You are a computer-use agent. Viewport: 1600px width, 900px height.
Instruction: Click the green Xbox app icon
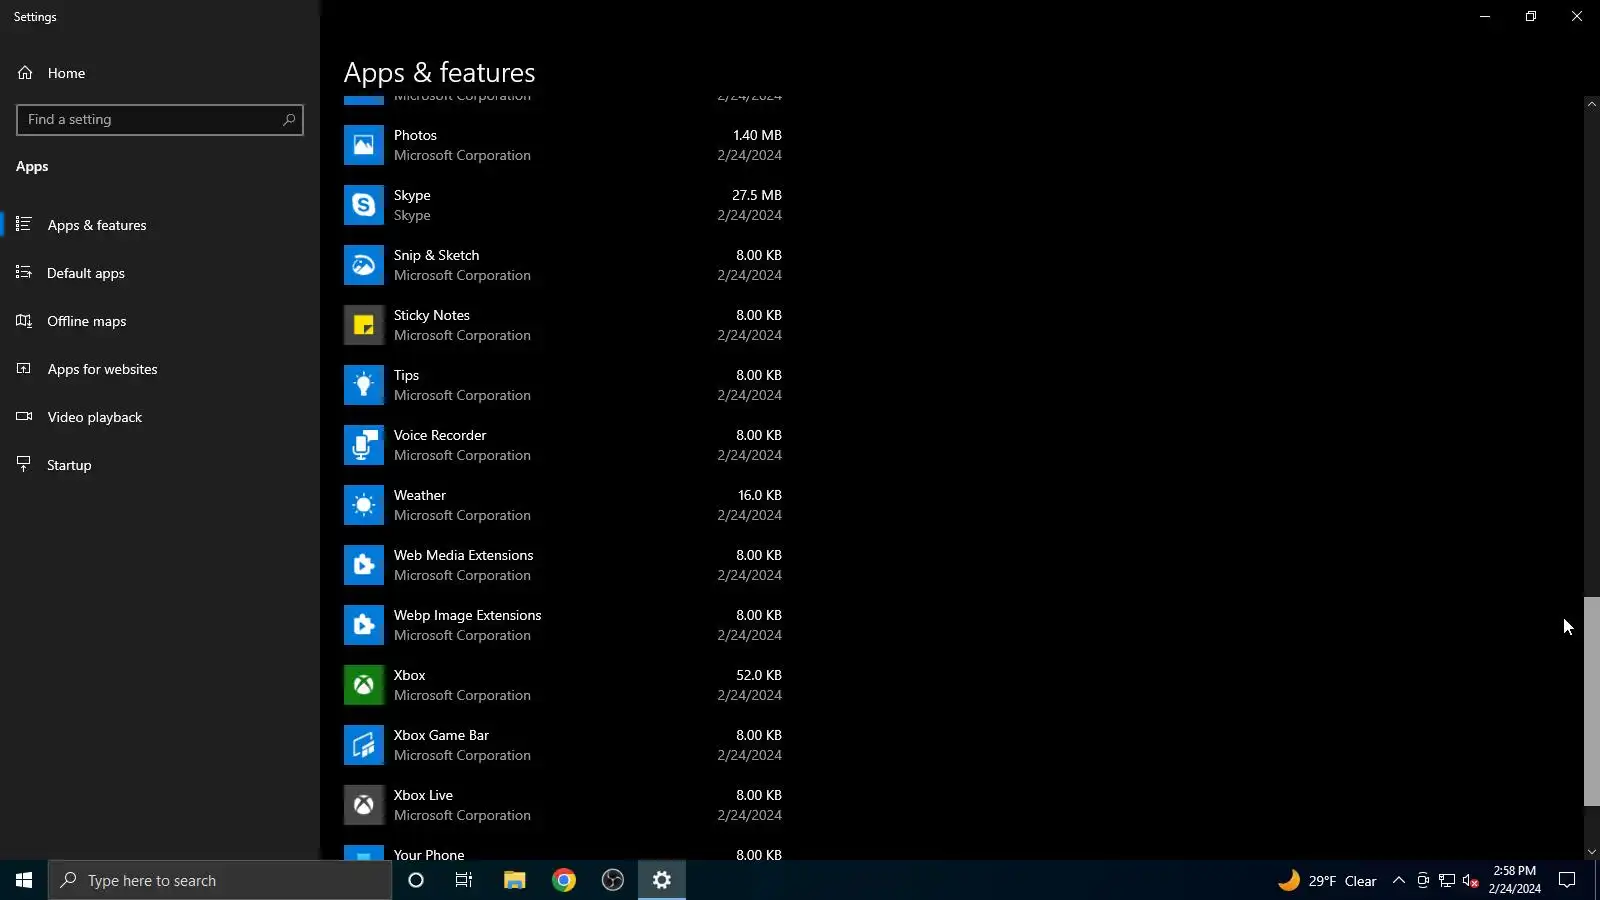point(364,685)
